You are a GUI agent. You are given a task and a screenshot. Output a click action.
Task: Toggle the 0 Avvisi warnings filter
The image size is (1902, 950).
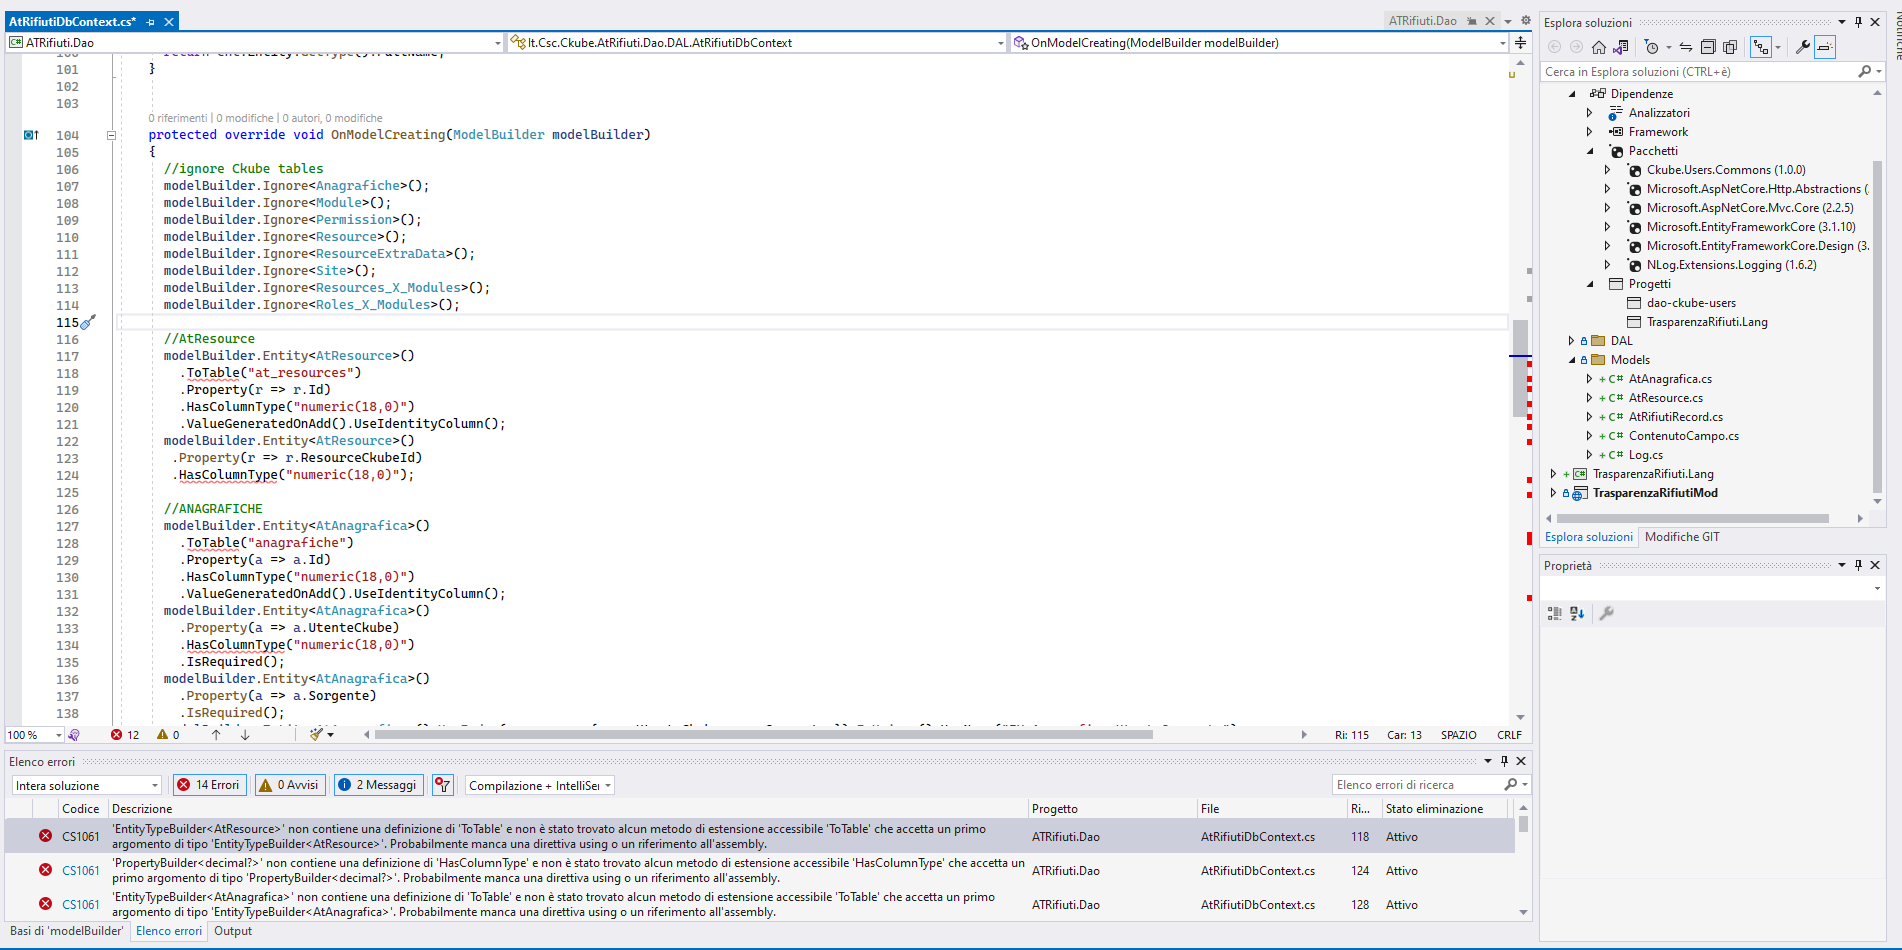(x=289, y=785)
